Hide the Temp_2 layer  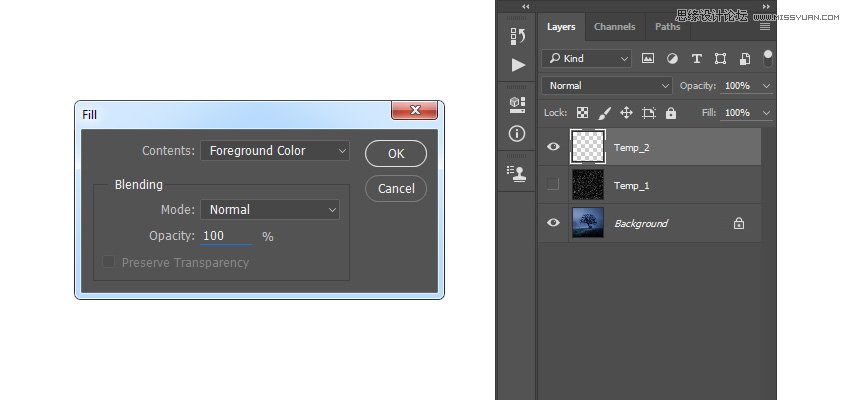tap(553, 147)
